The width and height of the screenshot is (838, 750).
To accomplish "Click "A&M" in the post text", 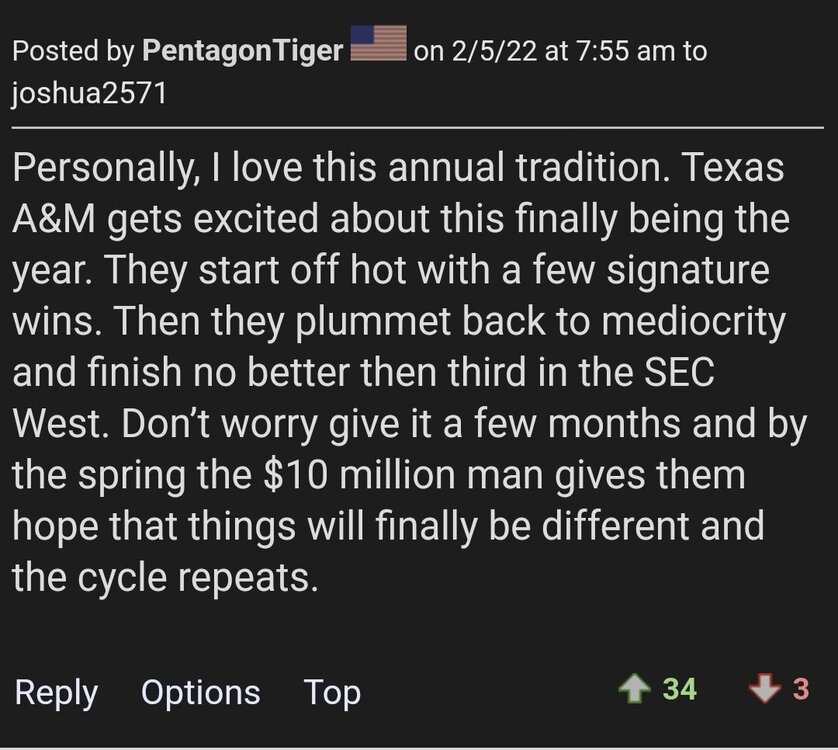I will pos(52,220).
